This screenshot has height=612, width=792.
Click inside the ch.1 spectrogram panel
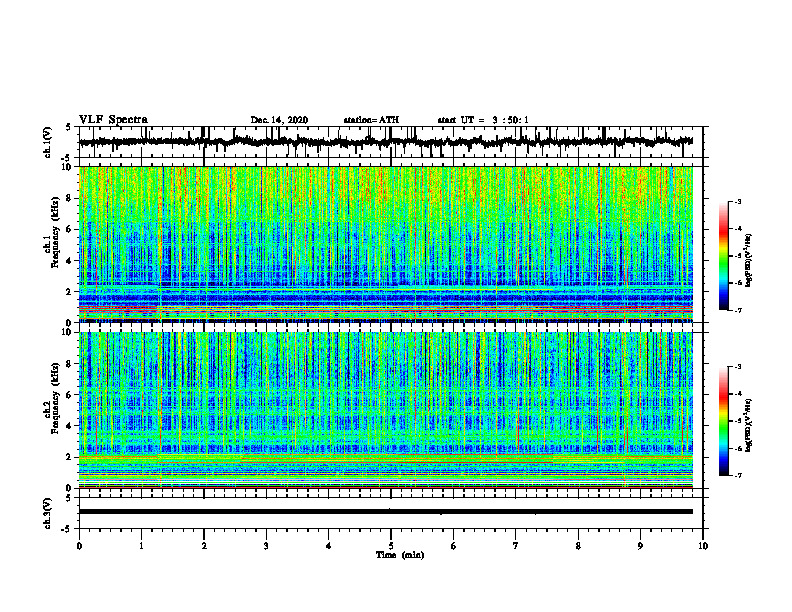385,244
